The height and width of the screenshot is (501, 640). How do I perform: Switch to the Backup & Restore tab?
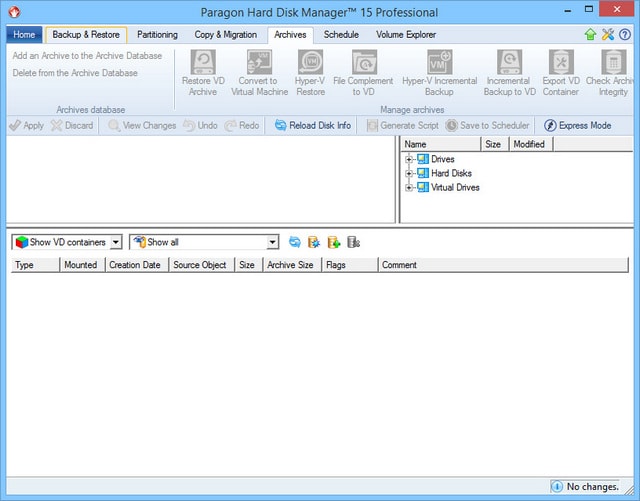86,35
